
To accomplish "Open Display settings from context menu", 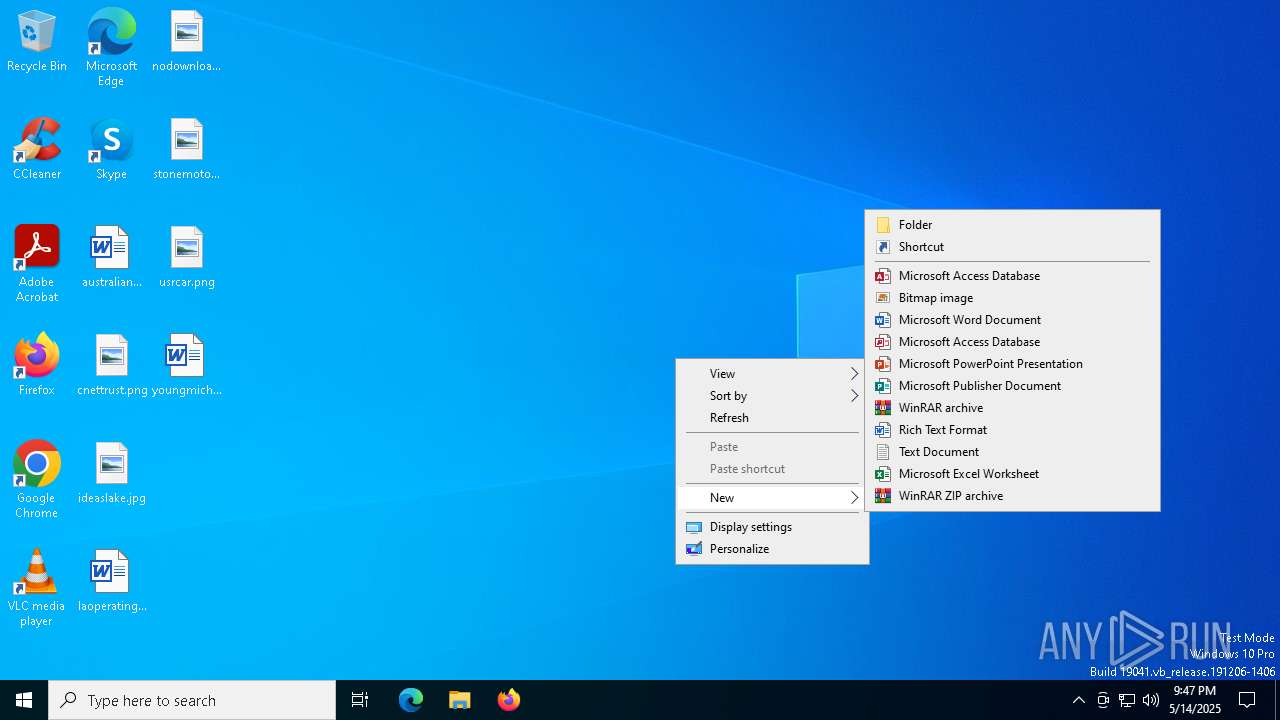I will click(x=772, y=527).
